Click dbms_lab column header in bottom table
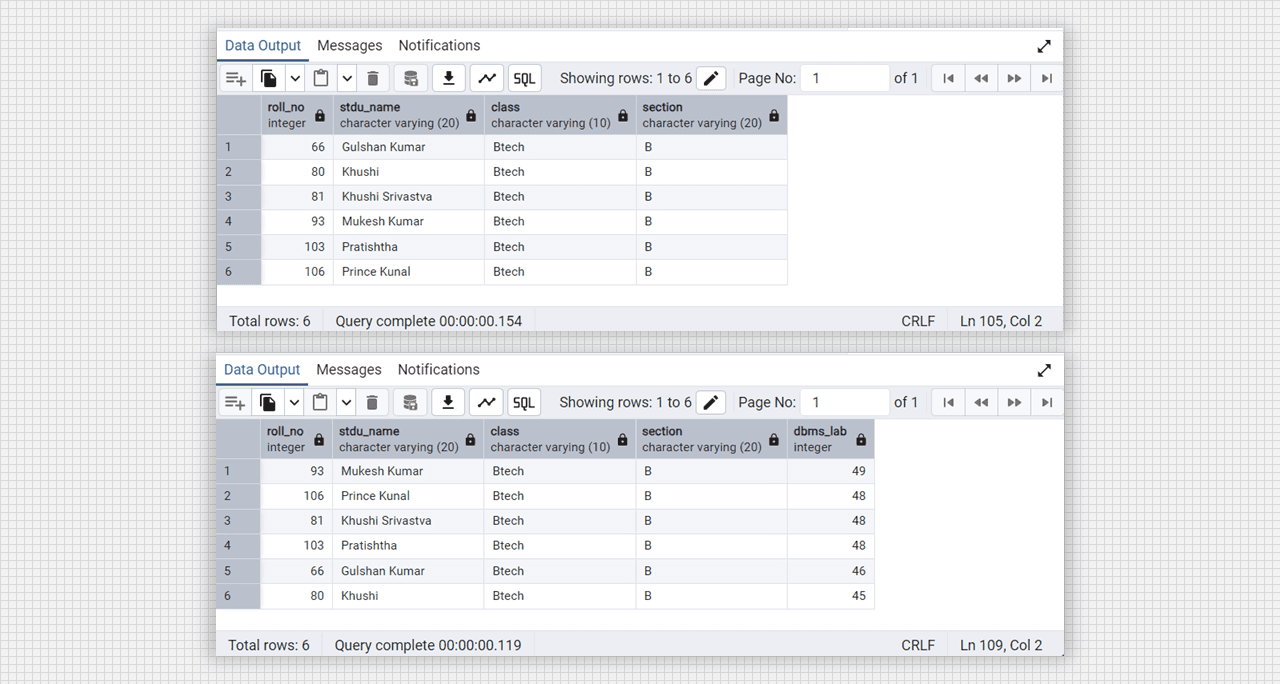 coord(831,439)
